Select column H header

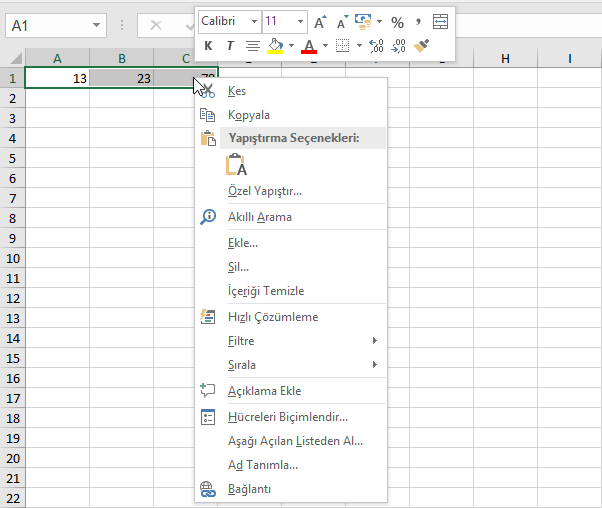[x=506, y=58]
